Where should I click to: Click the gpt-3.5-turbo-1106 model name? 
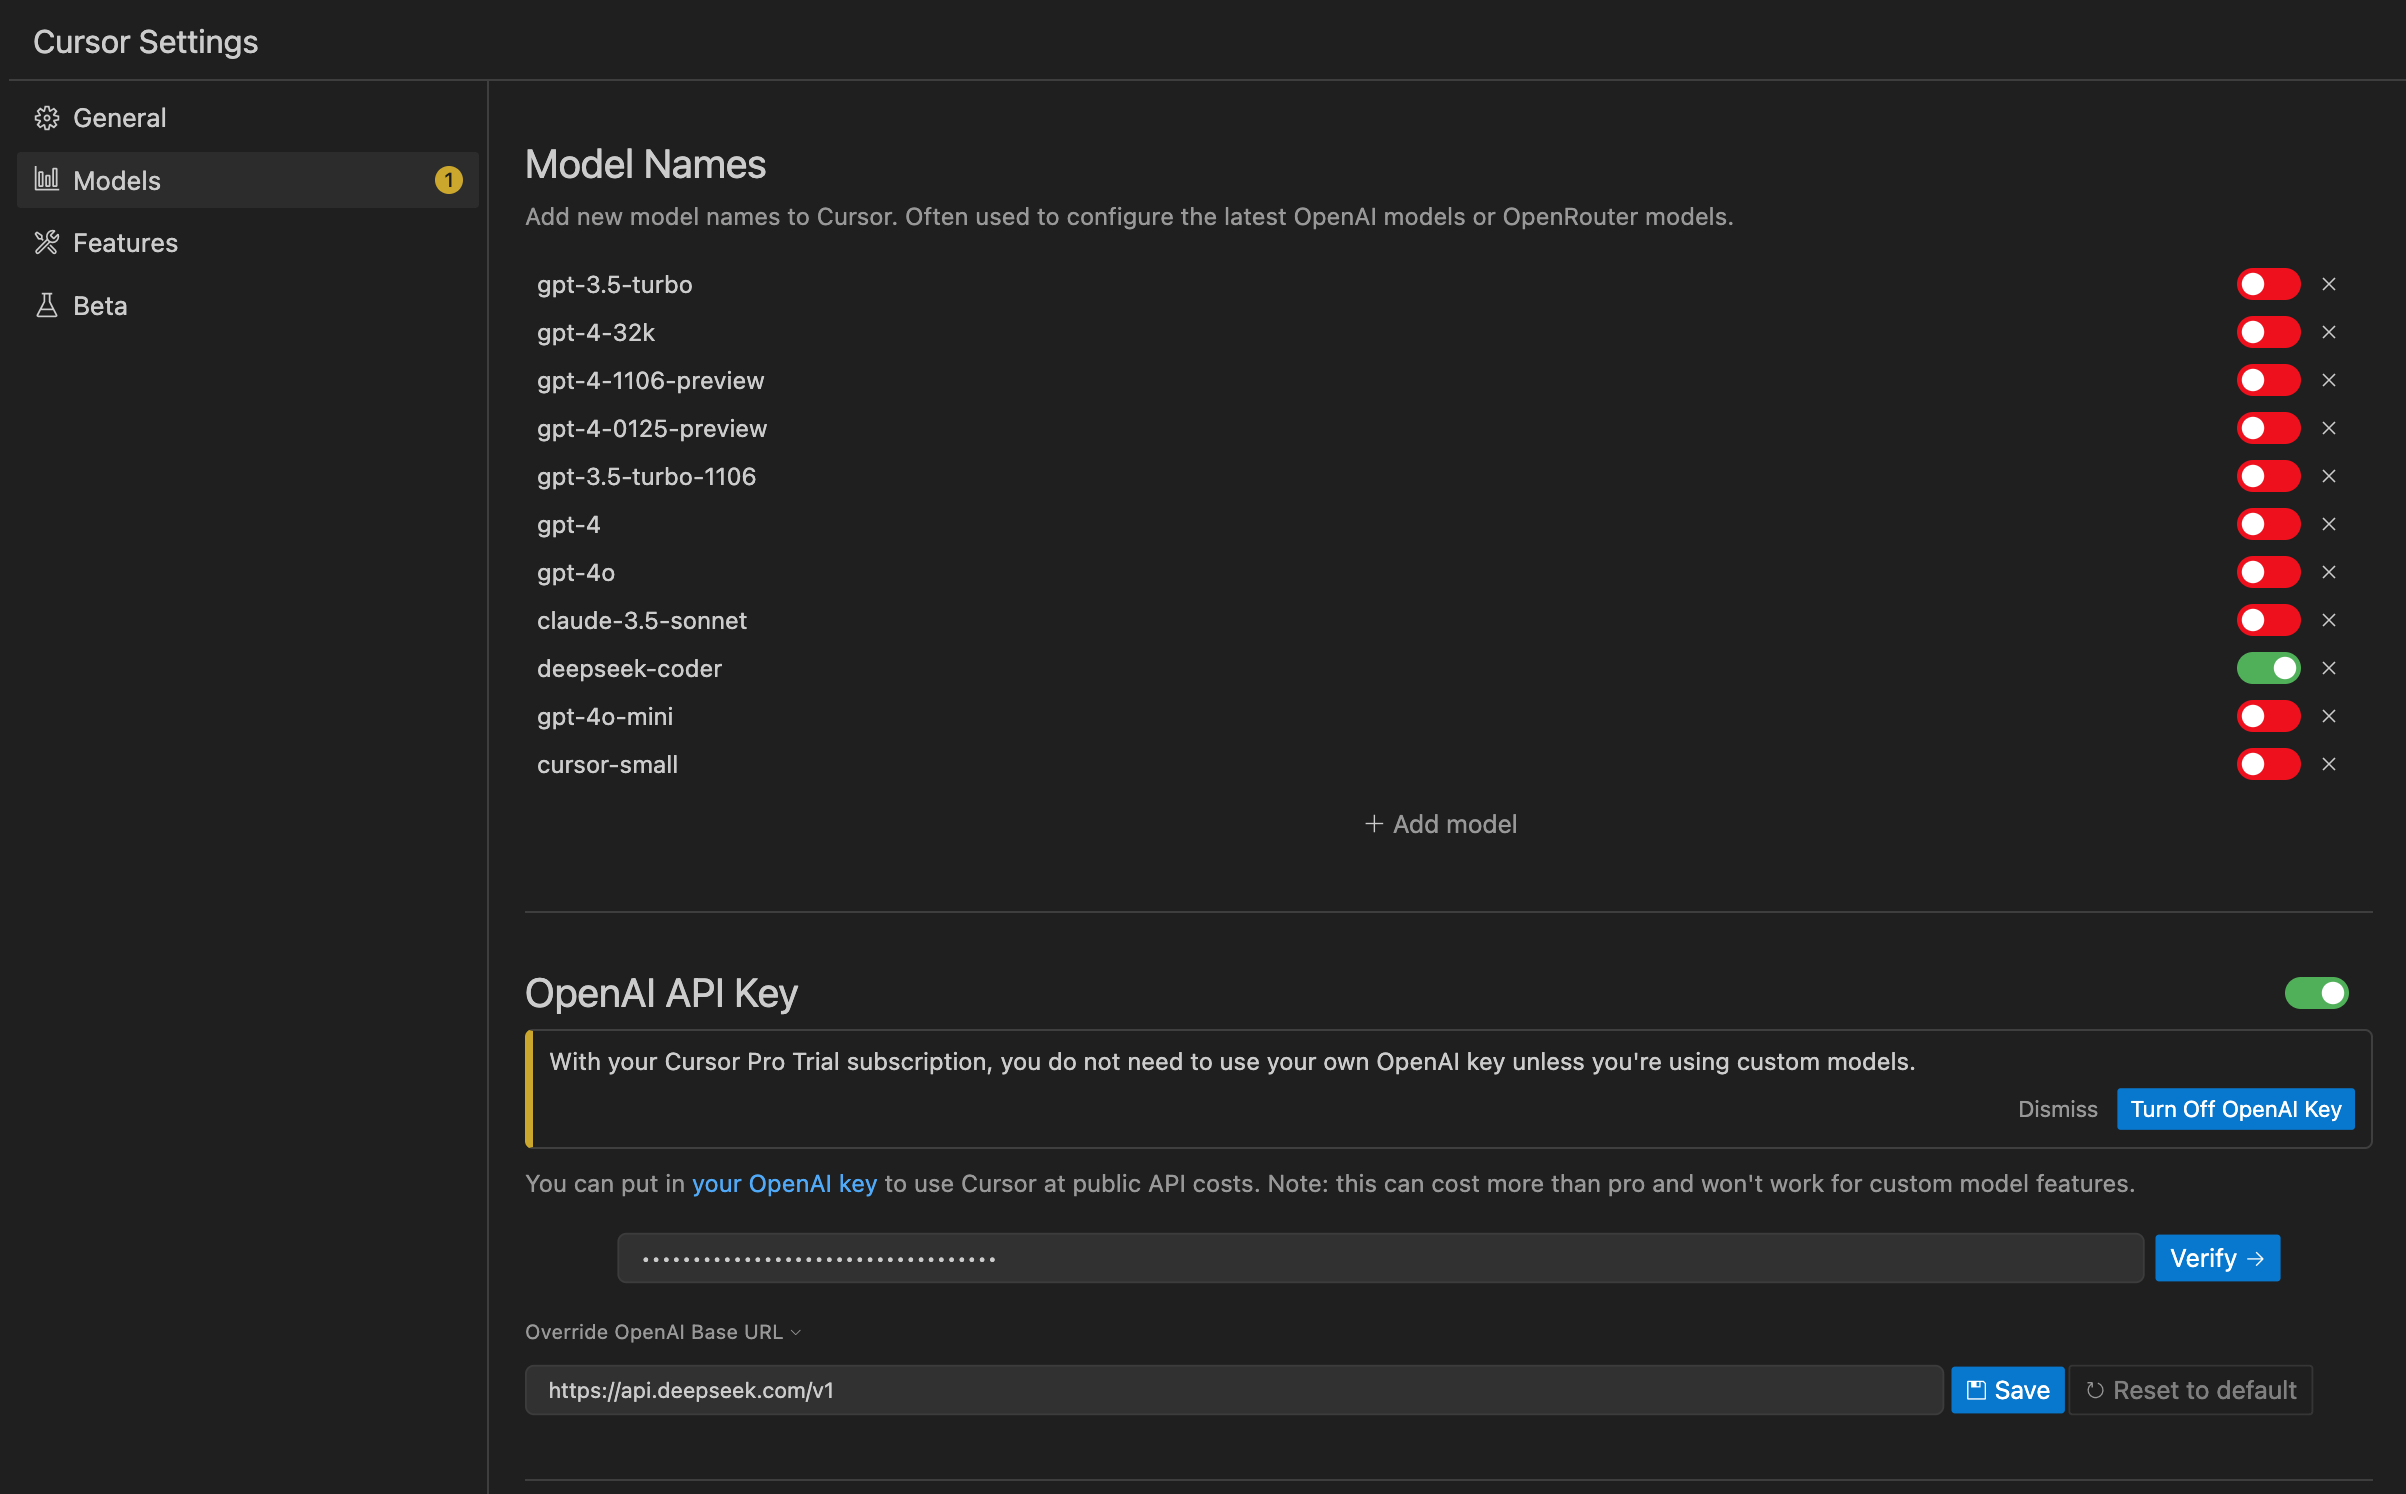coord(646,476)
